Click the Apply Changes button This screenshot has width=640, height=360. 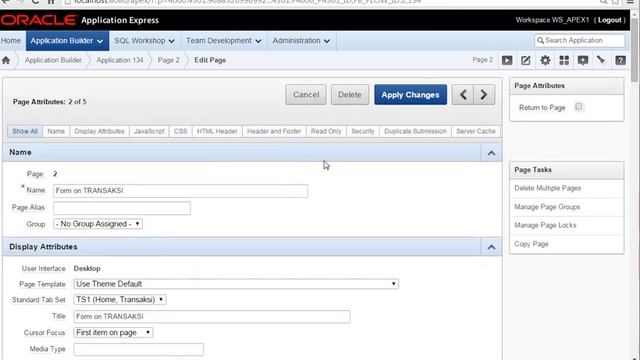[x=411, y=95]
